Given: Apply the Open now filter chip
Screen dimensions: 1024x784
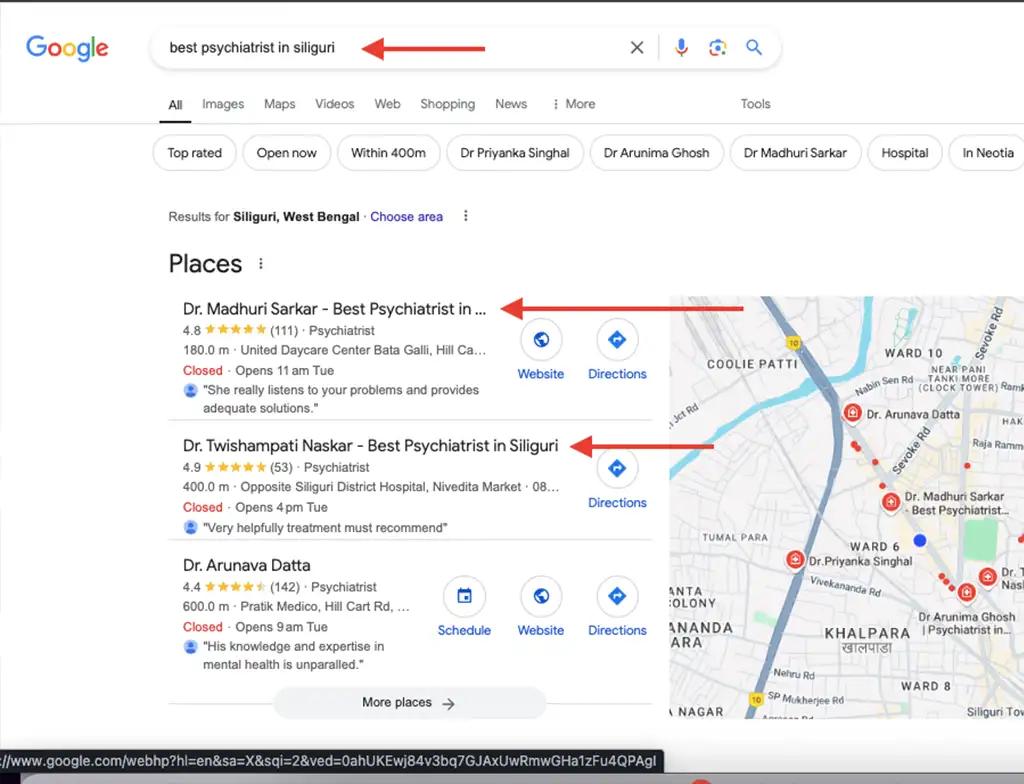Looking at the screenshot, I should (286, 153).
